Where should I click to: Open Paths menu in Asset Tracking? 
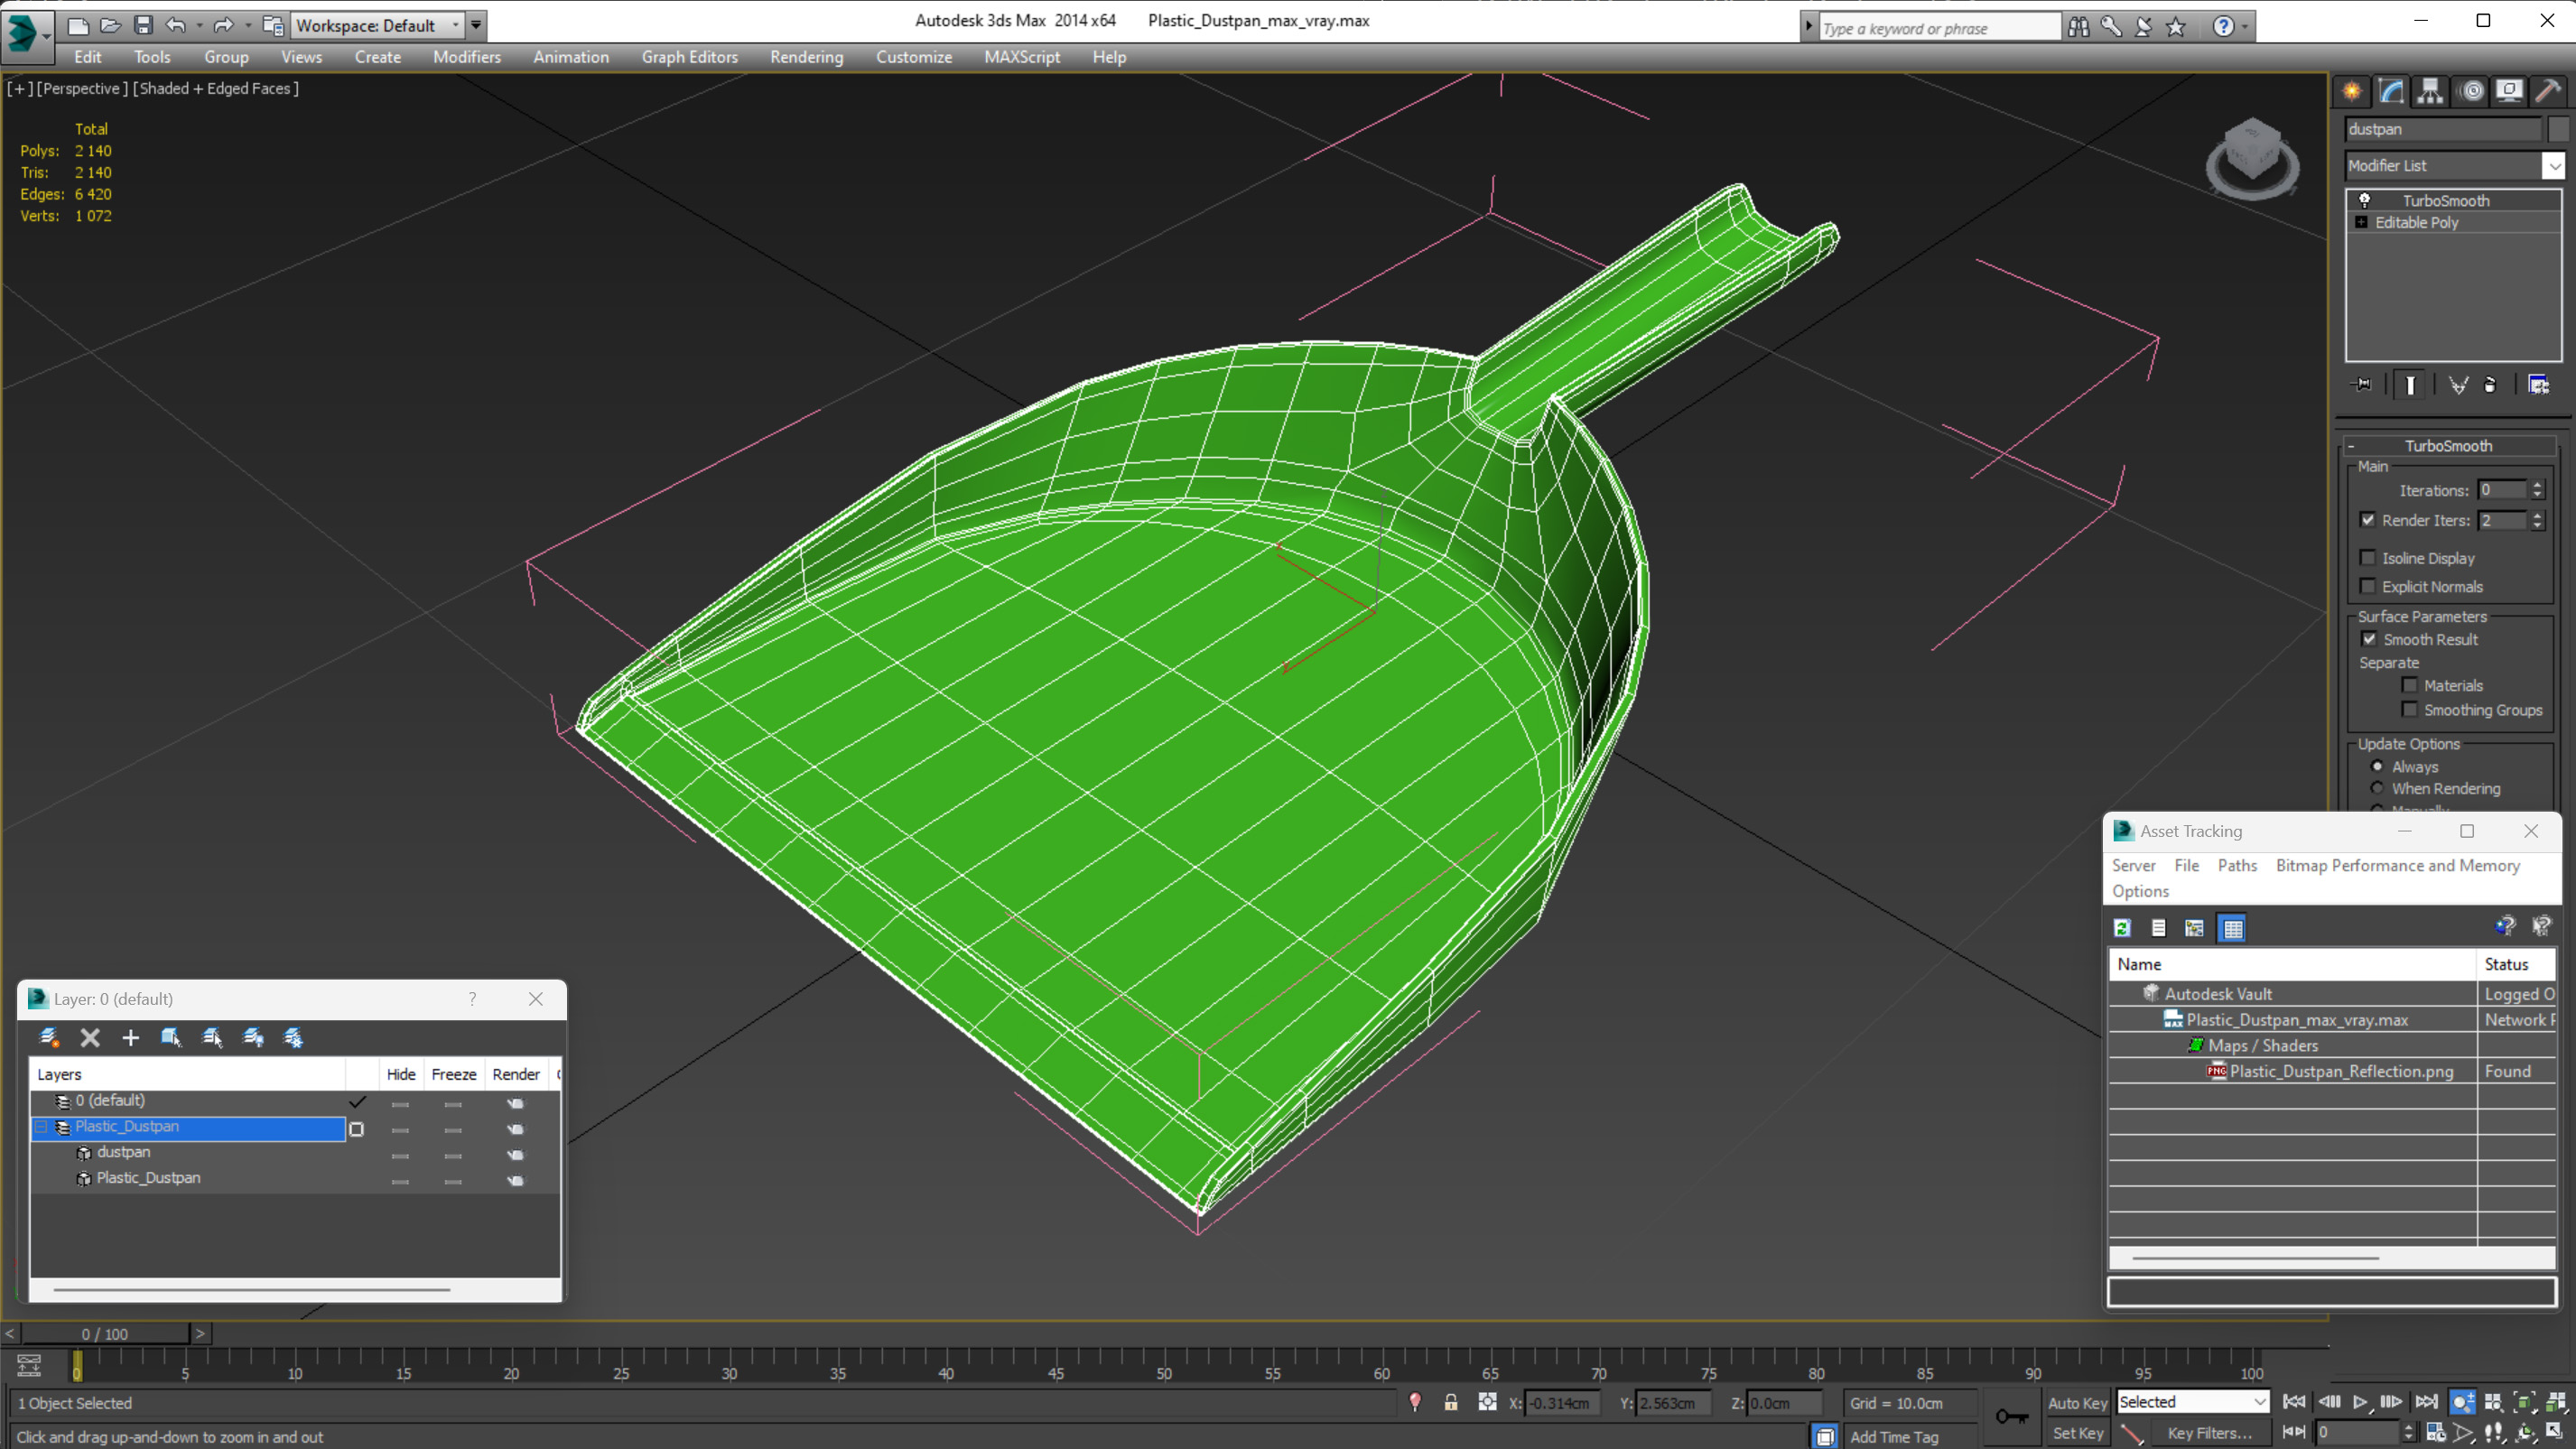tap(2237, 865)
